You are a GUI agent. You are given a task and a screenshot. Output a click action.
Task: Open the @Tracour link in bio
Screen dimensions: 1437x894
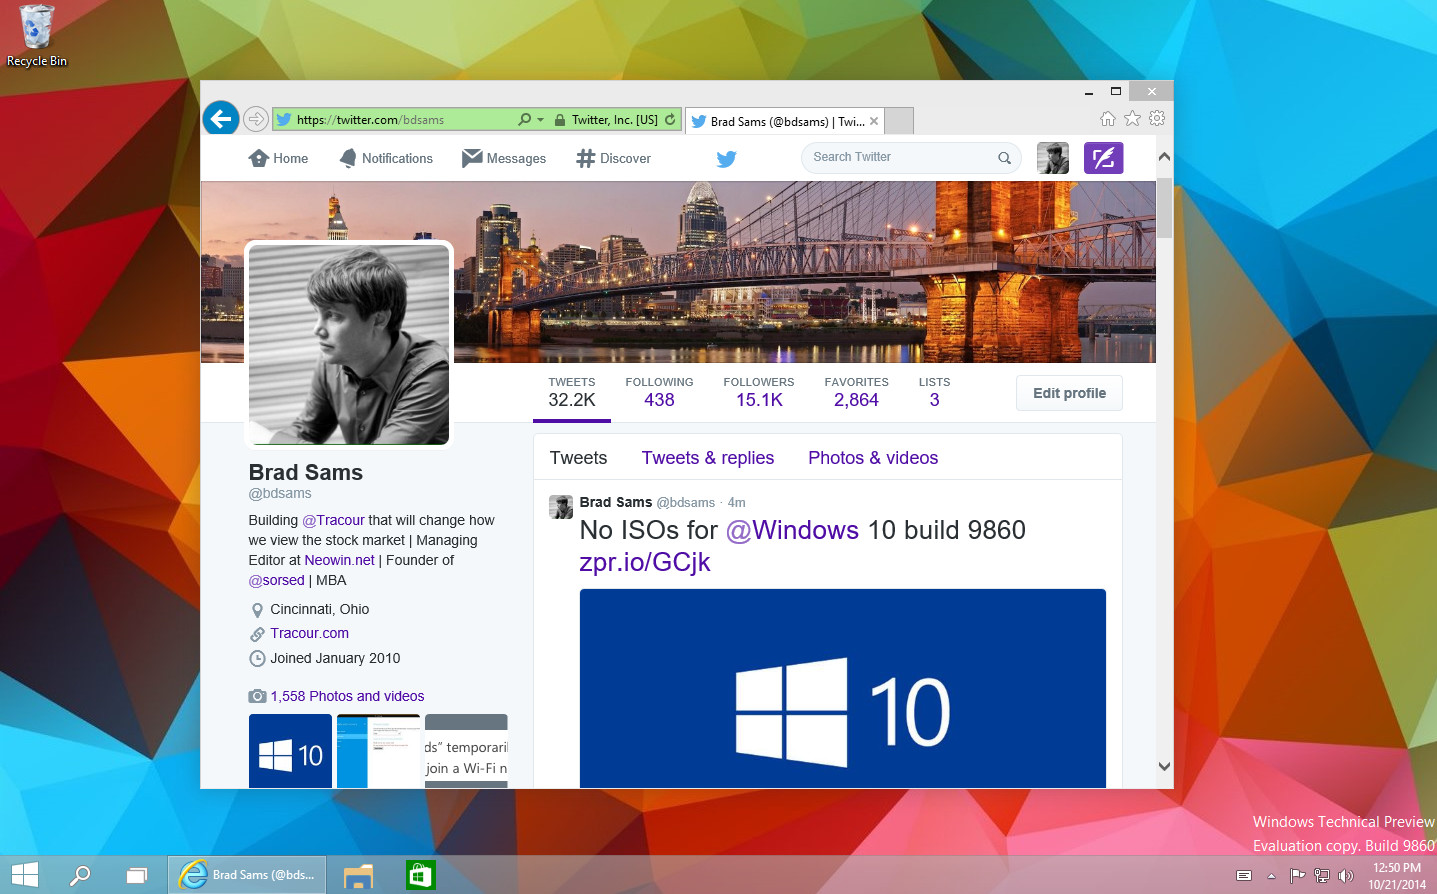(x=333, y=520)
